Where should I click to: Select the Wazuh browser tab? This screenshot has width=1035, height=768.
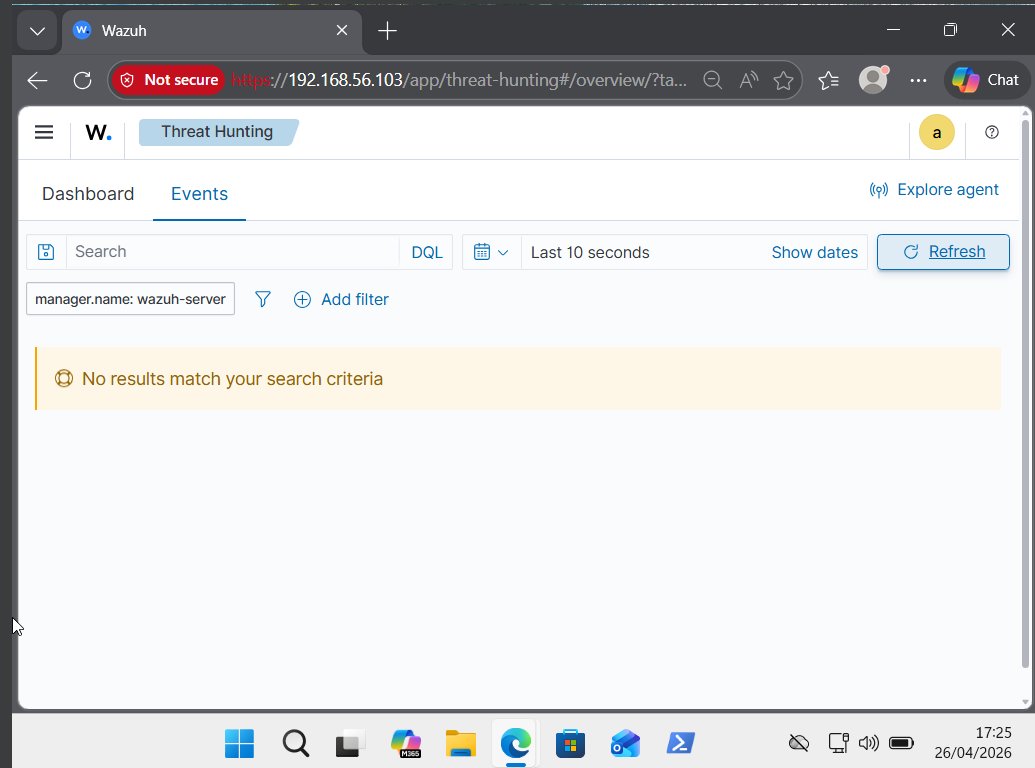[211, 31]
